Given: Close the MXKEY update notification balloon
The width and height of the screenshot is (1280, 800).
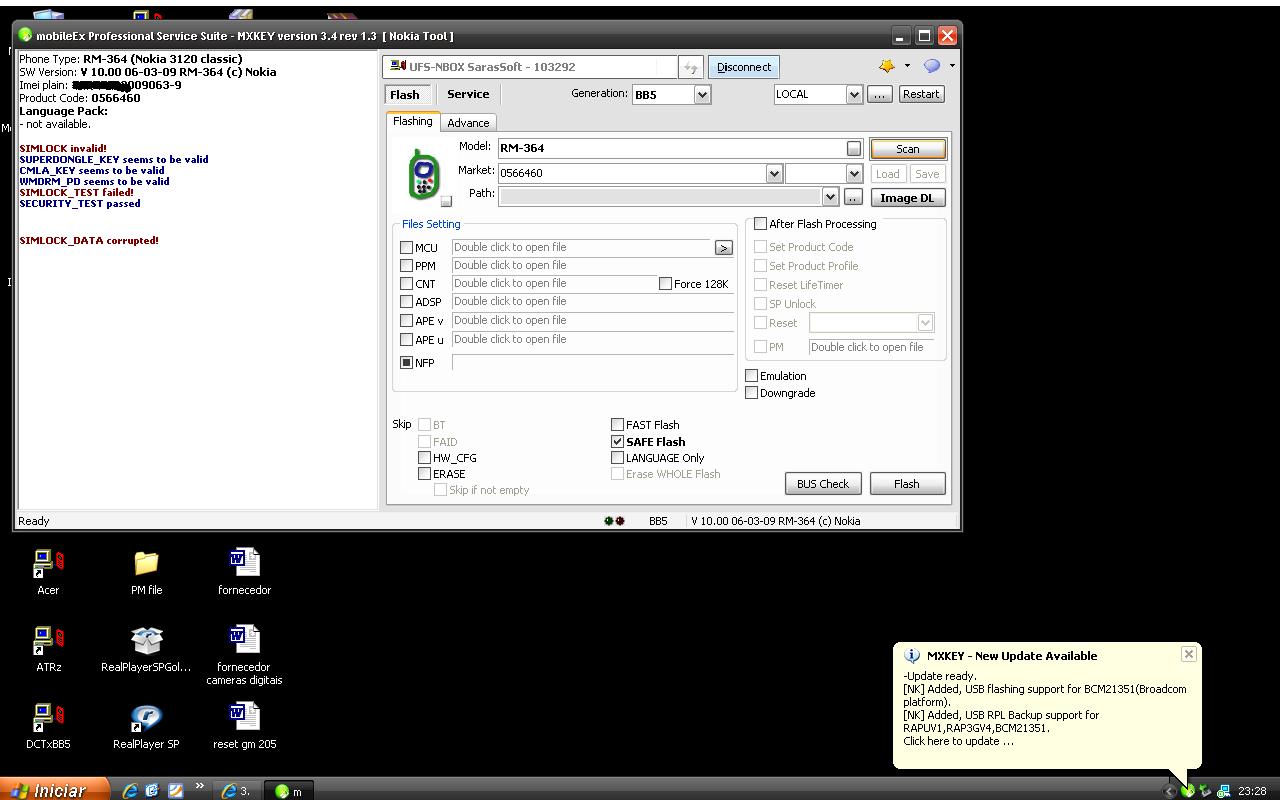Looking at the screenshot, I should point(1188,654).
